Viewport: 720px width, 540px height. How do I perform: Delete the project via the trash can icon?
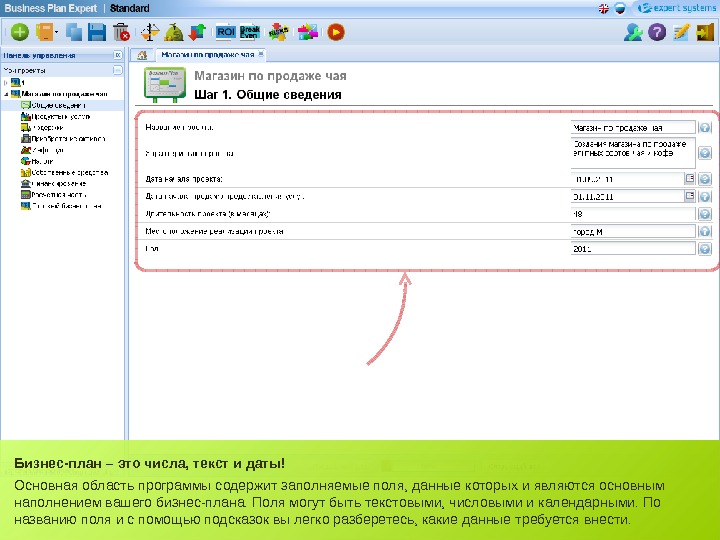click(121, 32)
